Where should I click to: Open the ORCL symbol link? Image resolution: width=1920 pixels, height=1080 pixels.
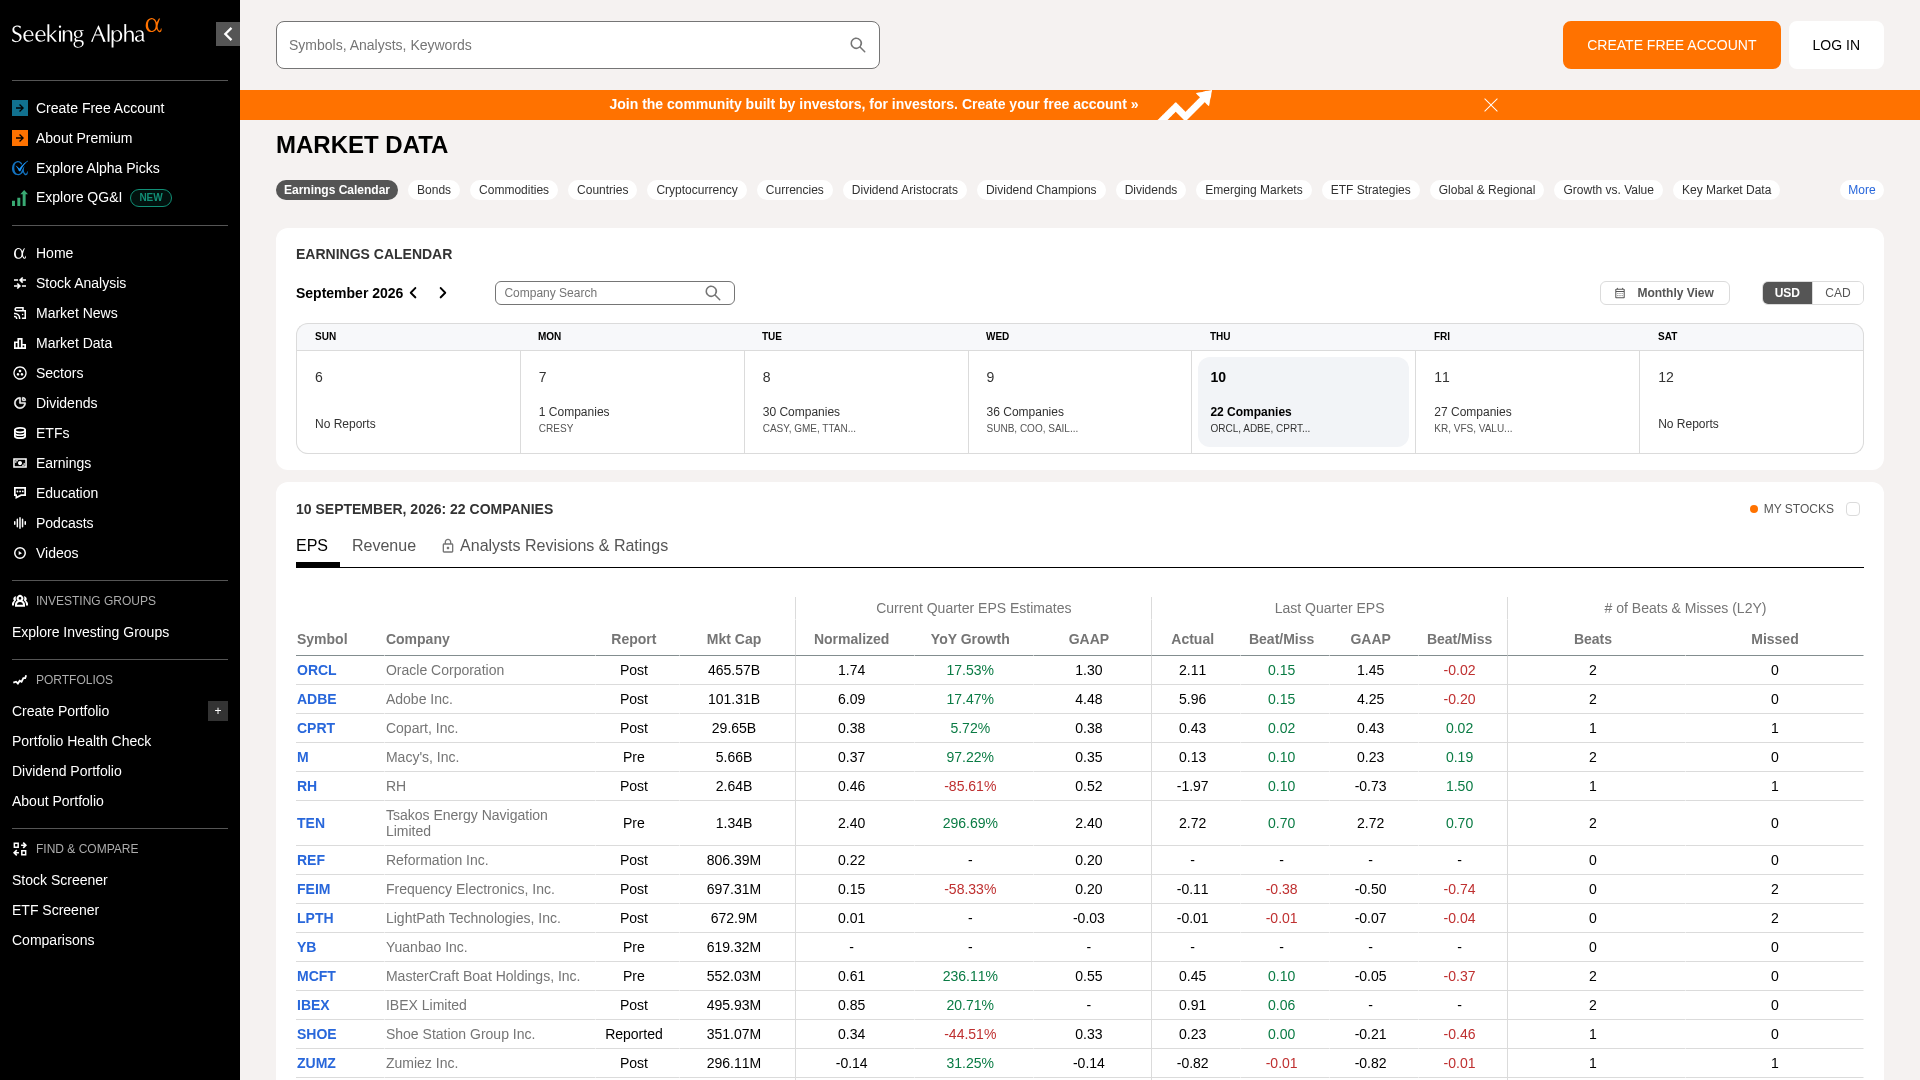[317, 670]
